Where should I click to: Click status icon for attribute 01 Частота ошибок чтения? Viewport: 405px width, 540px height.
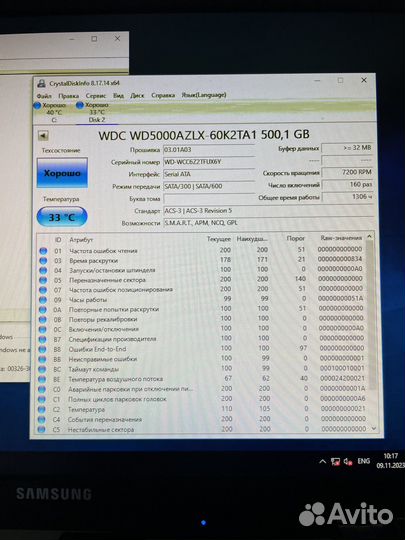pos(43,251)
